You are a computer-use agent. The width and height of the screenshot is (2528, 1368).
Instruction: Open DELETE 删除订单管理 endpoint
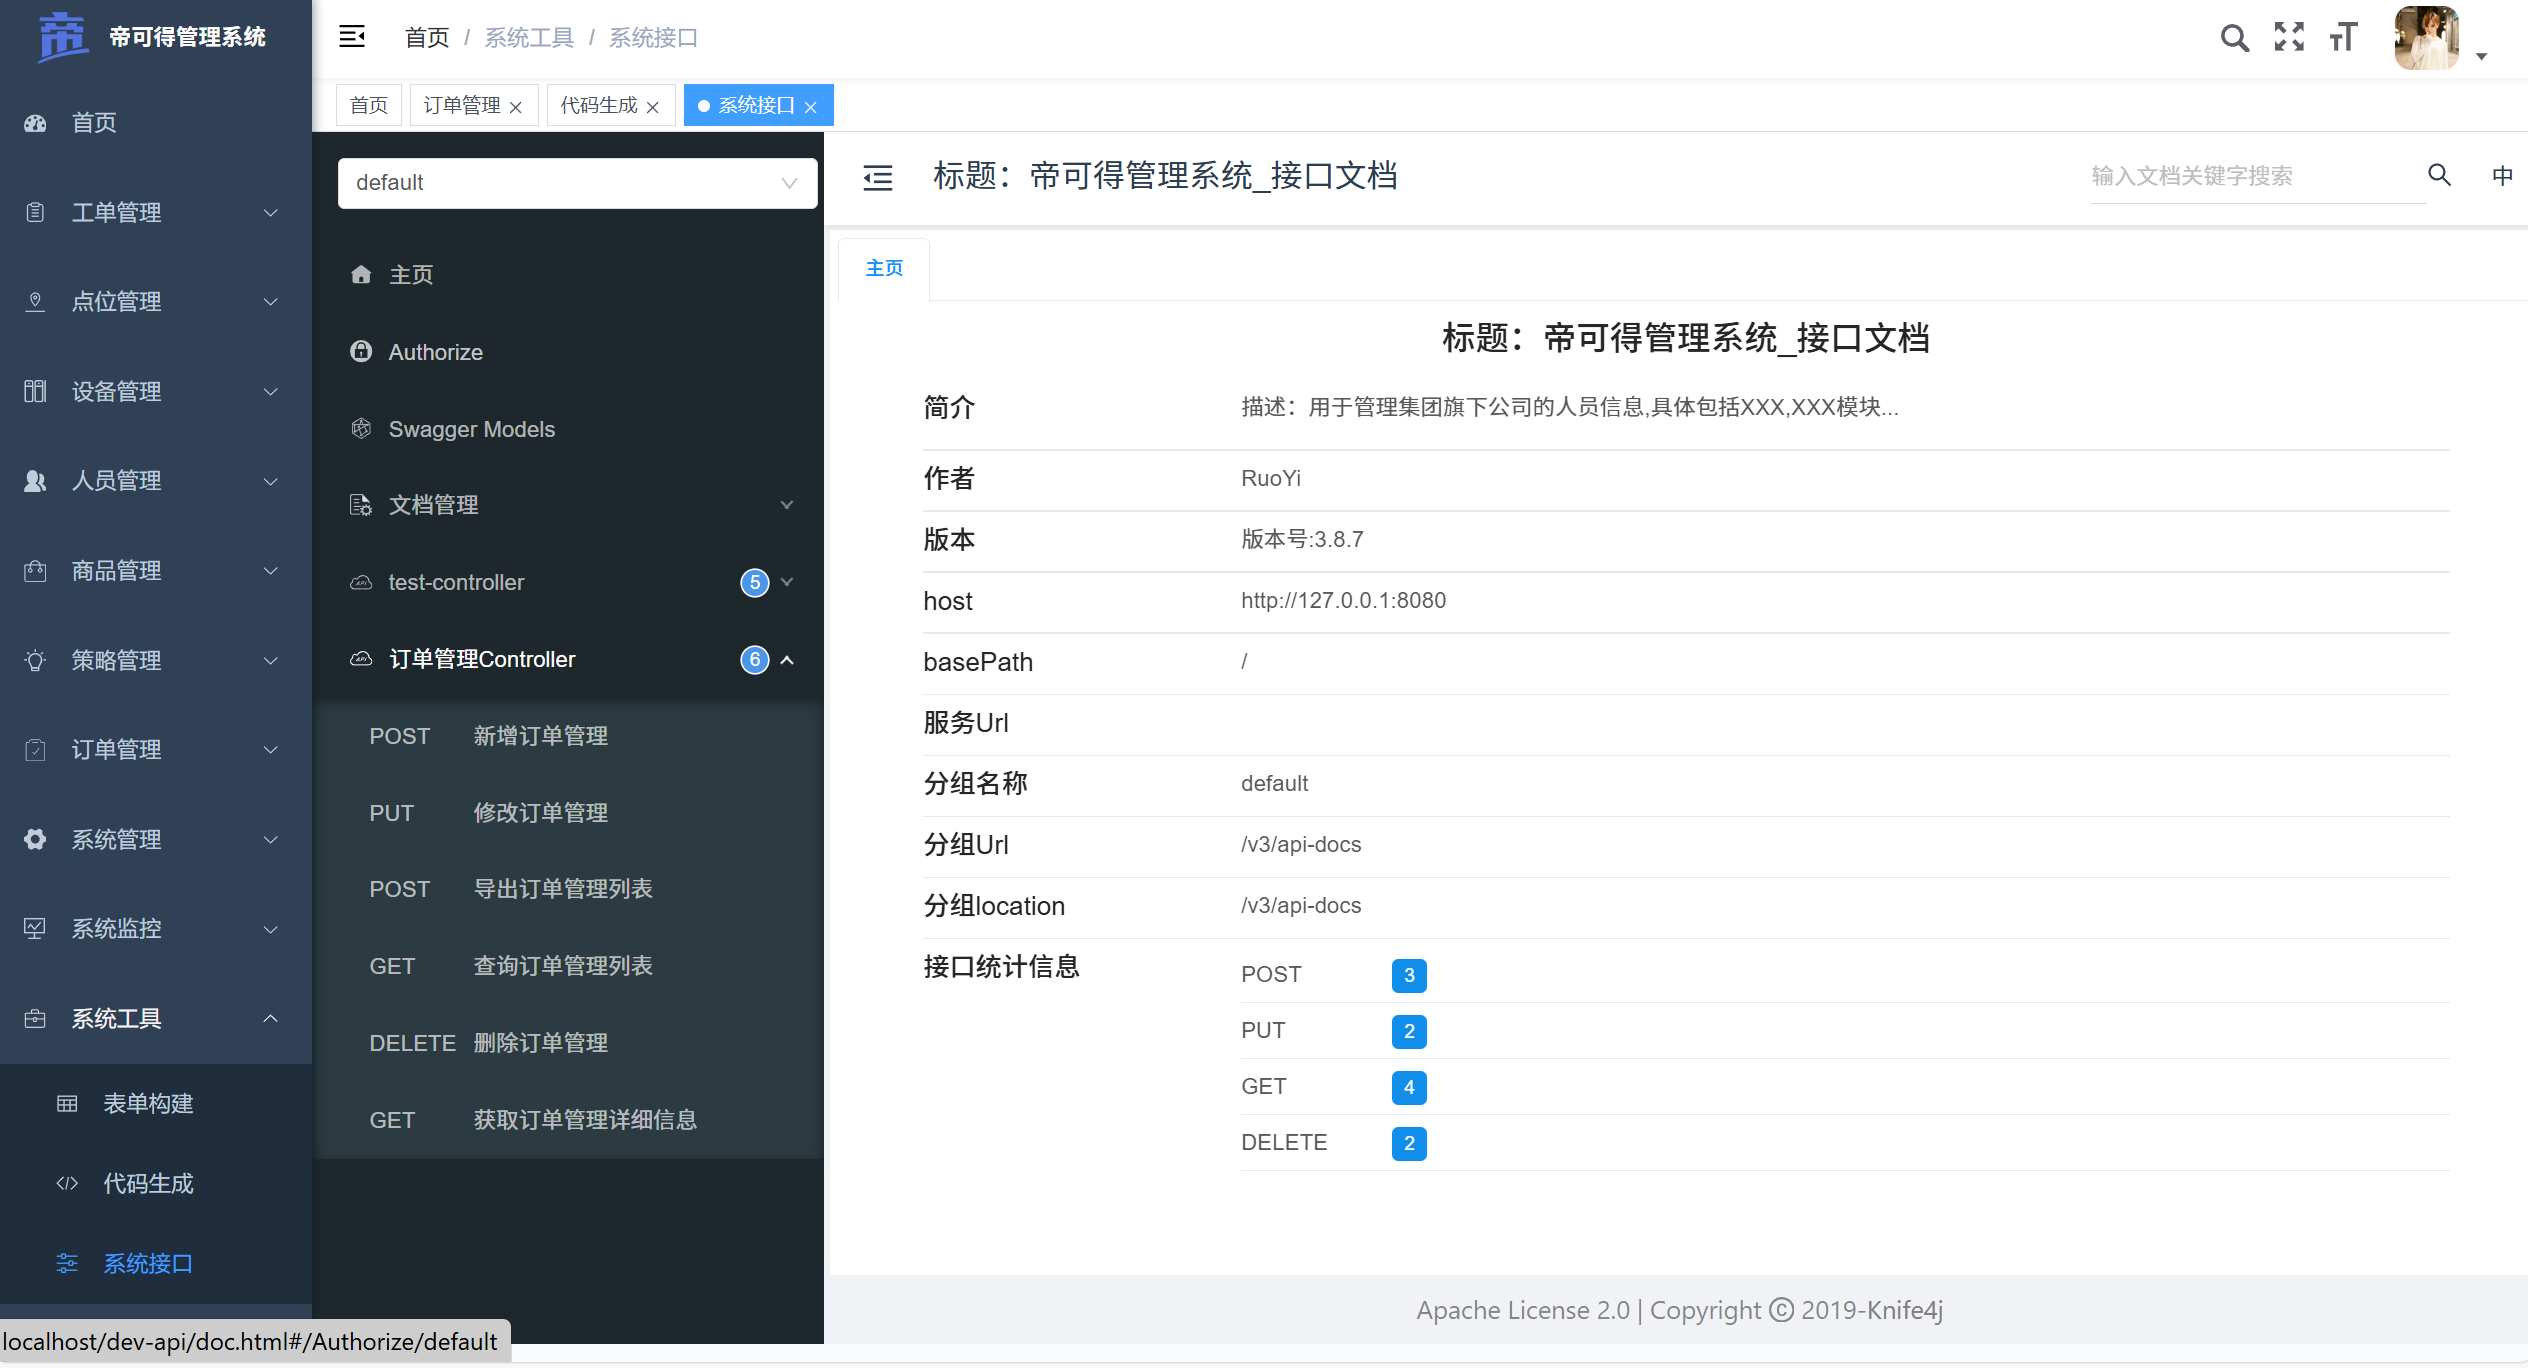pyautogui.click(x=568, y=1044)
